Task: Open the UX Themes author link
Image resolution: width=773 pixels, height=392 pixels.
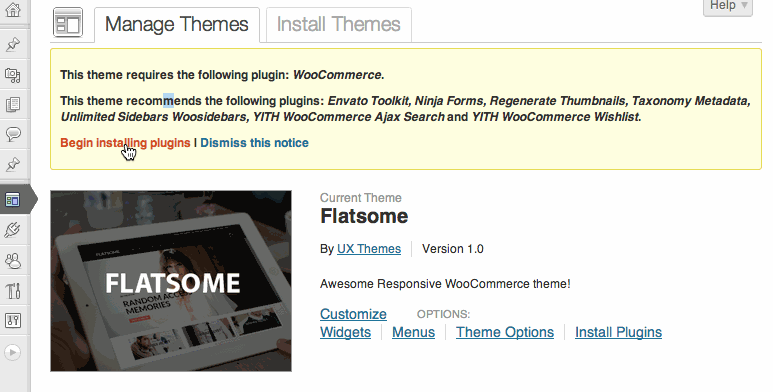Action: [x=369, y=249]
